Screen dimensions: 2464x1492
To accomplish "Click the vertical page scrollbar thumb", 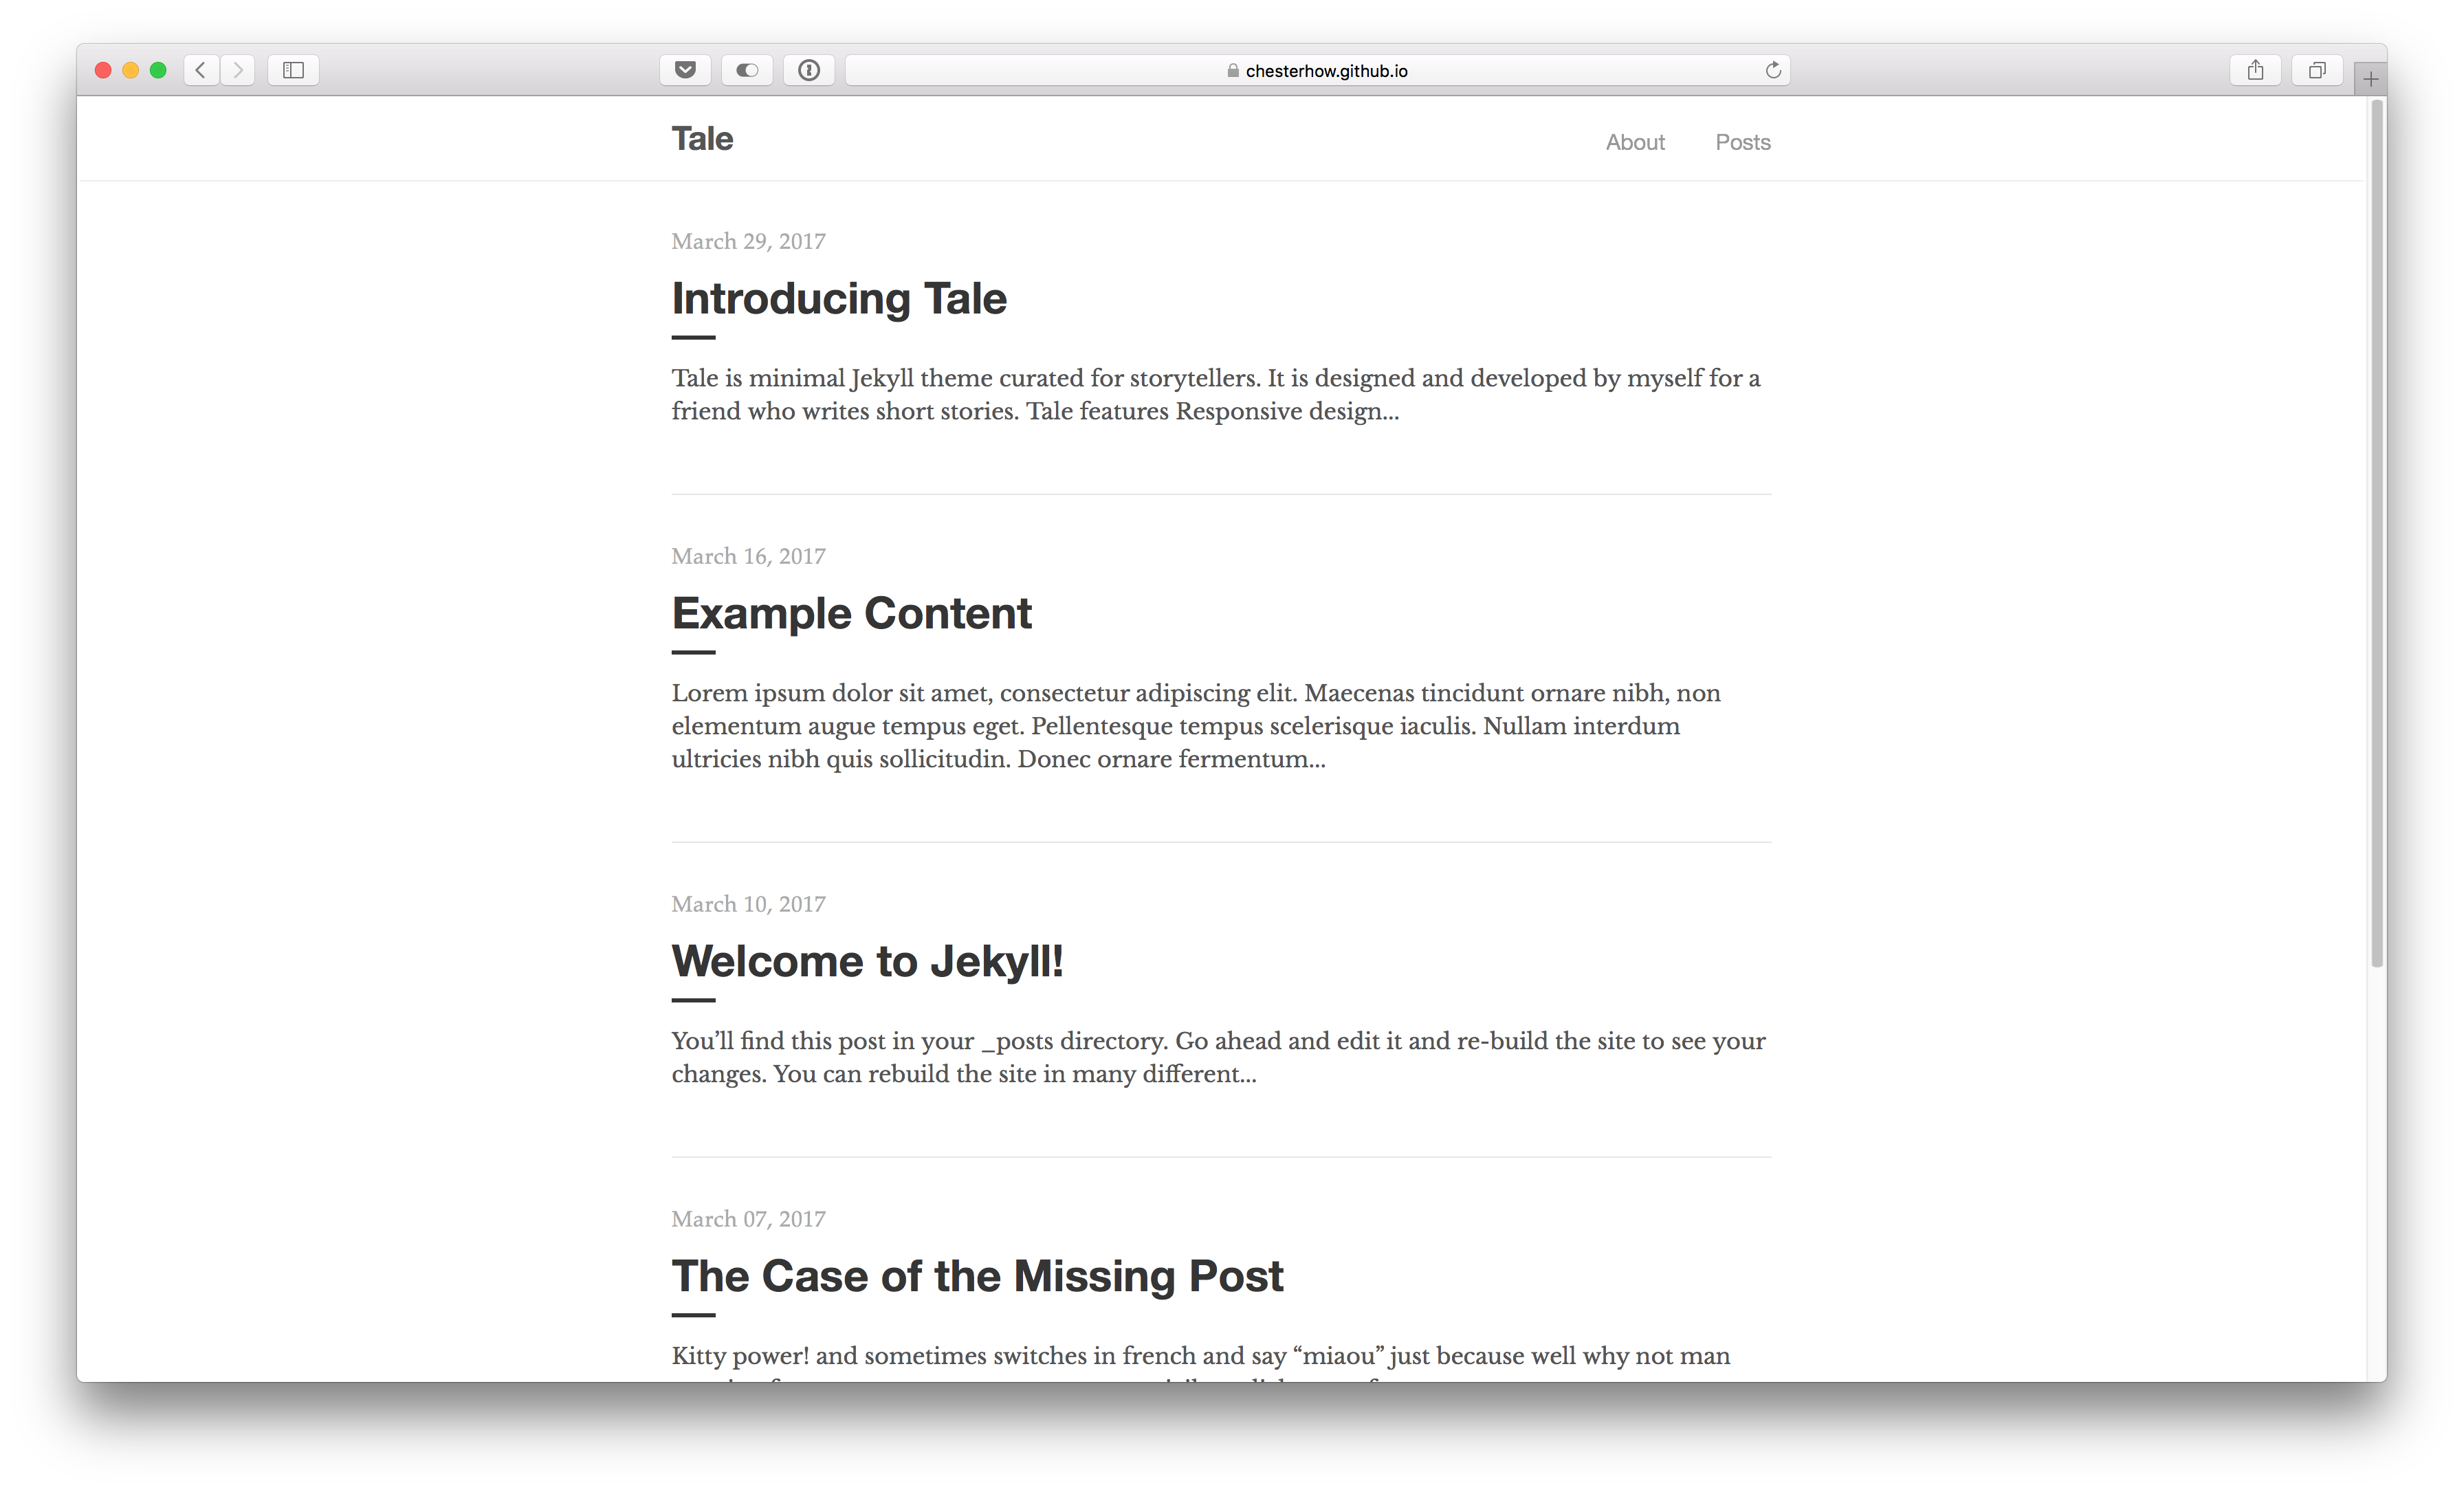I will click(2376, 530).
